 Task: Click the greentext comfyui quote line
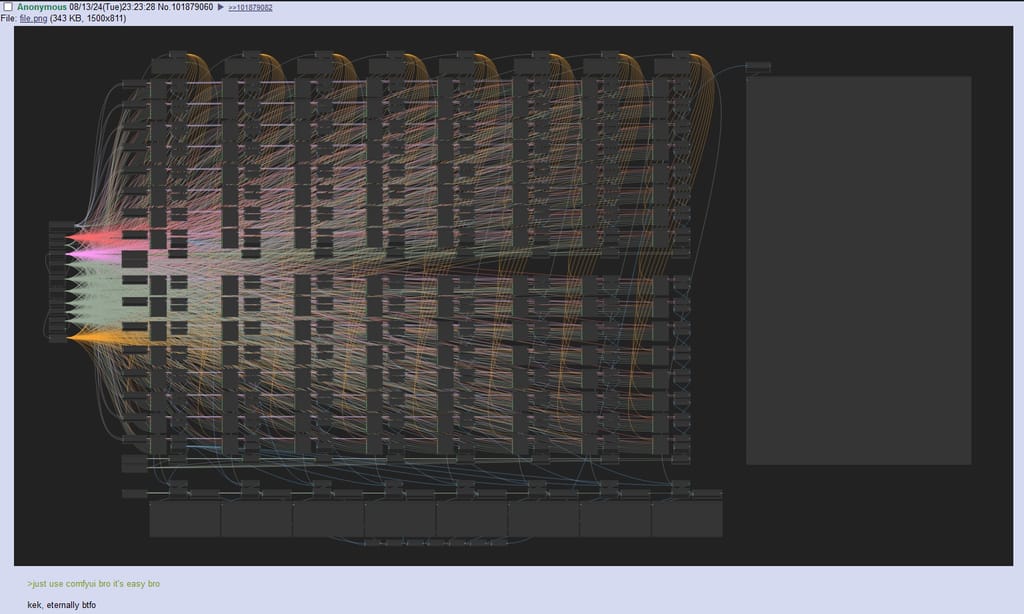(93, 583)
